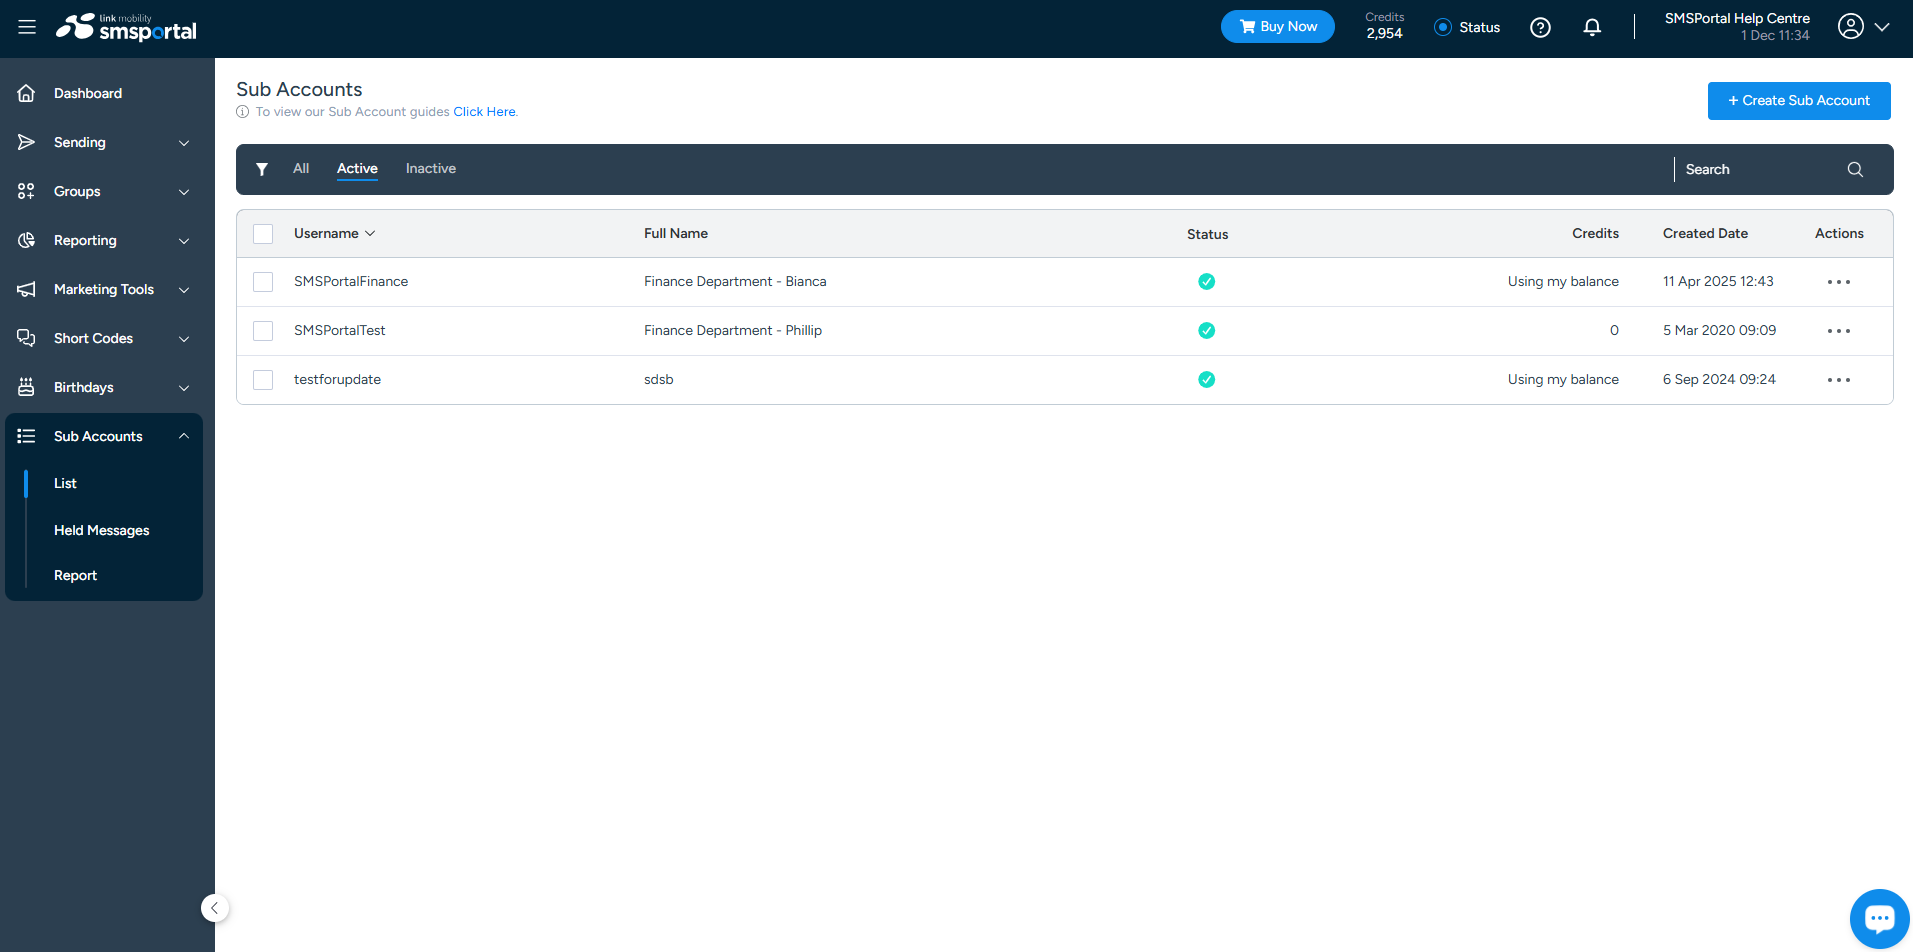Click the Groups icon in sidebar
The width and height of the screenshot is (1913, 952).
point(27,191)
